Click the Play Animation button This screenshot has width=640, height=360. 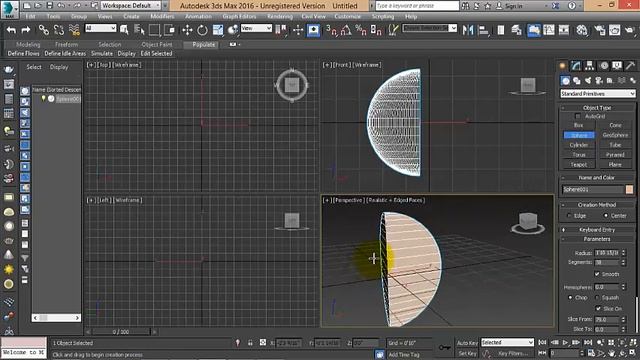[x=565, y=342]
